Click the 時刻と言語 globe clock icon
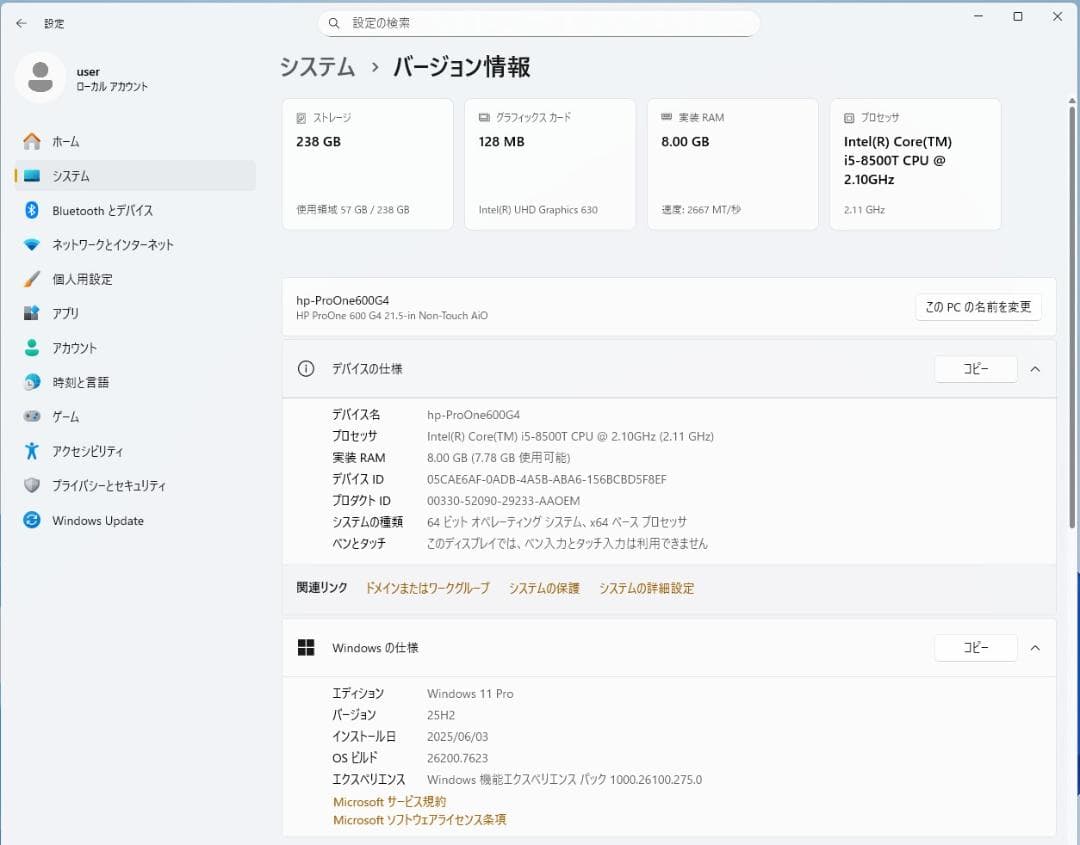 click(32, 382)
